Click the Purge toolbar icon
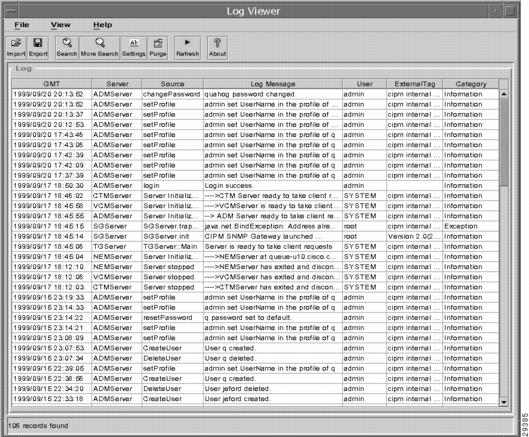This screenshot has width=529, height=437. 158,48
